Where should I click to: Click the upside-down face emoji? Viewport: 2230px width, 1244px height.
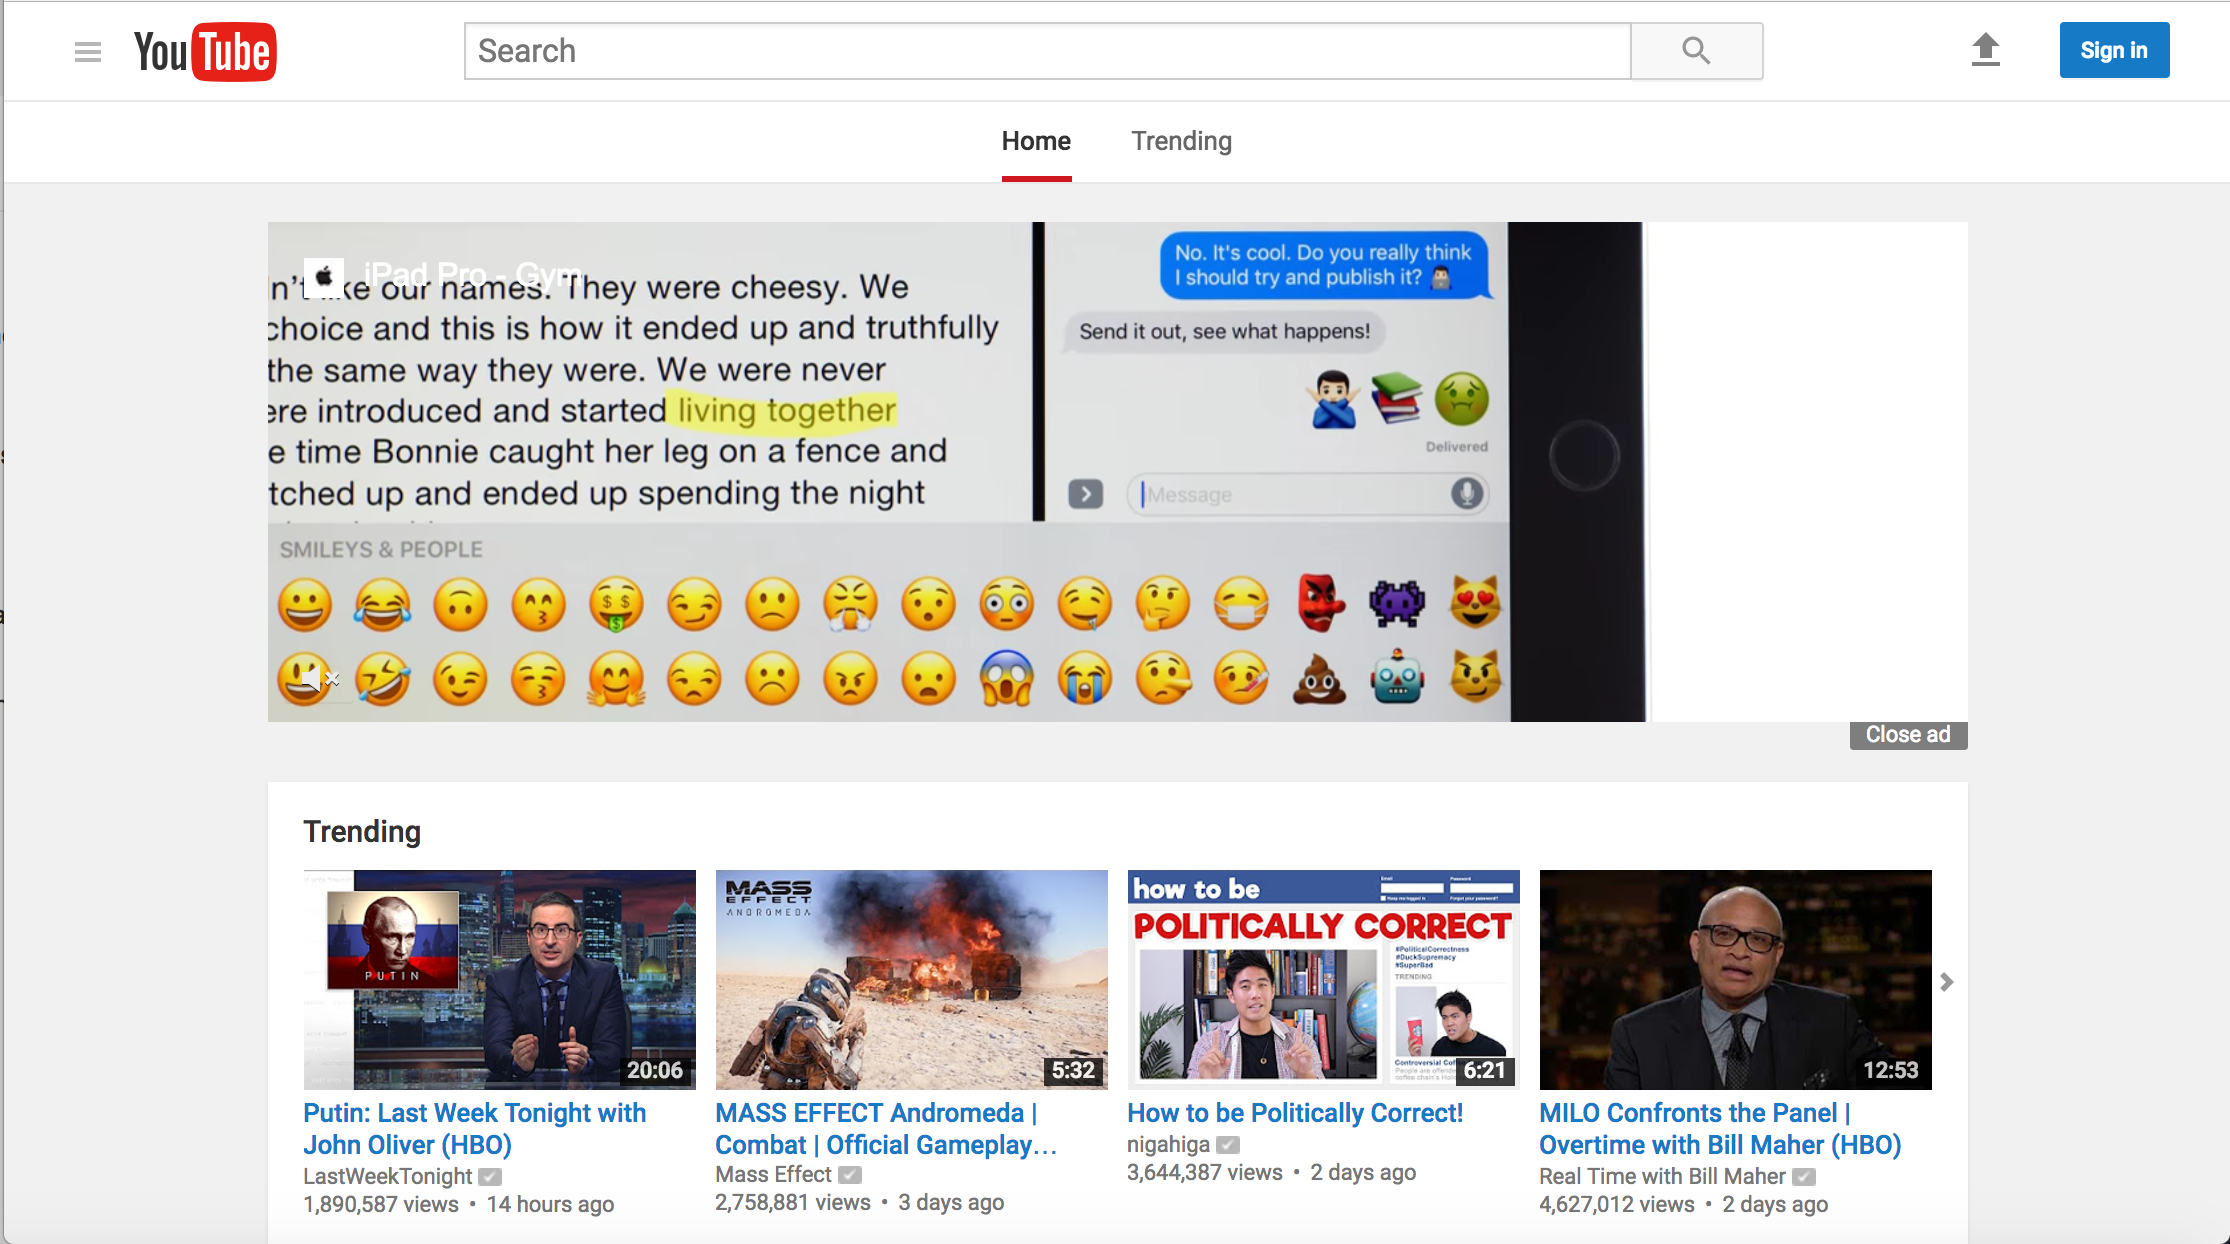point(460,604)
